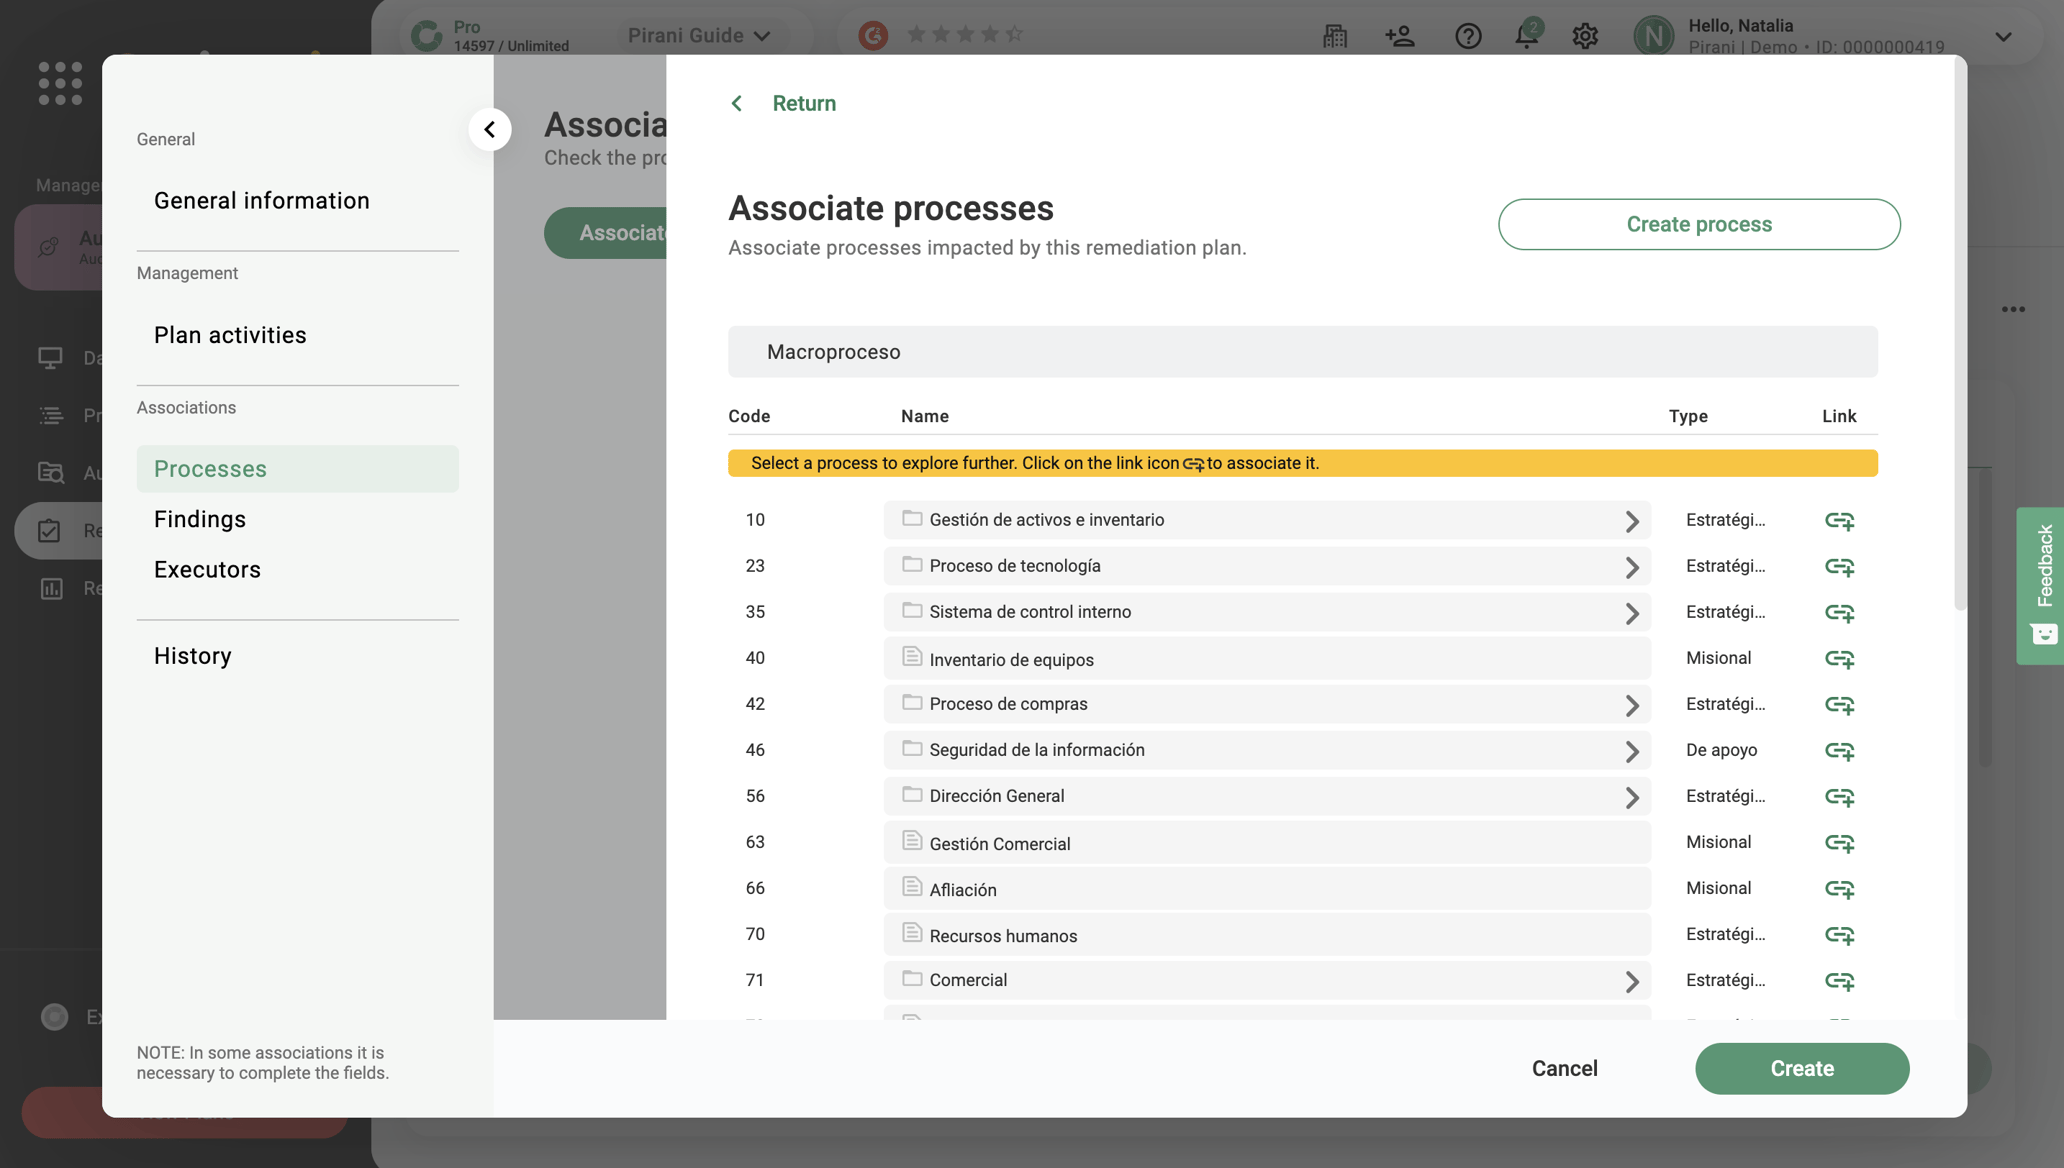Link the Recursos humanos process
This screenshot has height=1168, width=2064.
click(1839, 934)
